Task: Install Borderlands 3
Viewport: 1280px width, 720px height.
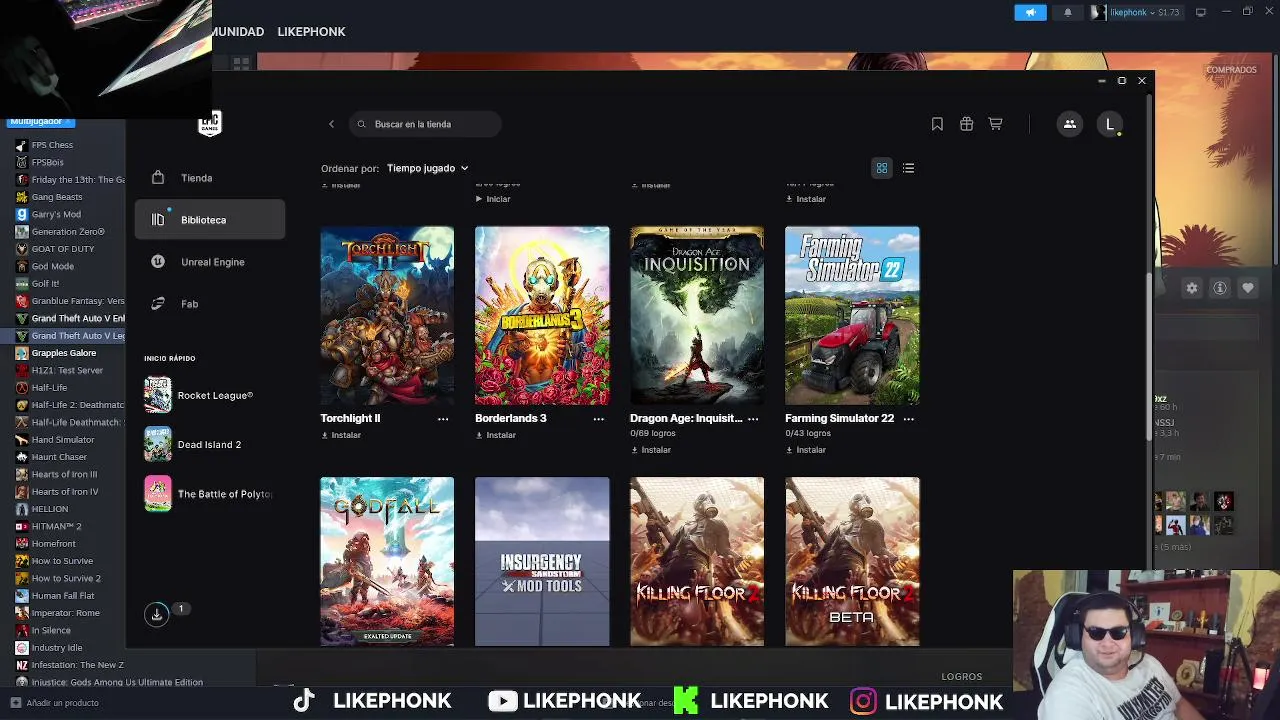Action: (496, 435)
